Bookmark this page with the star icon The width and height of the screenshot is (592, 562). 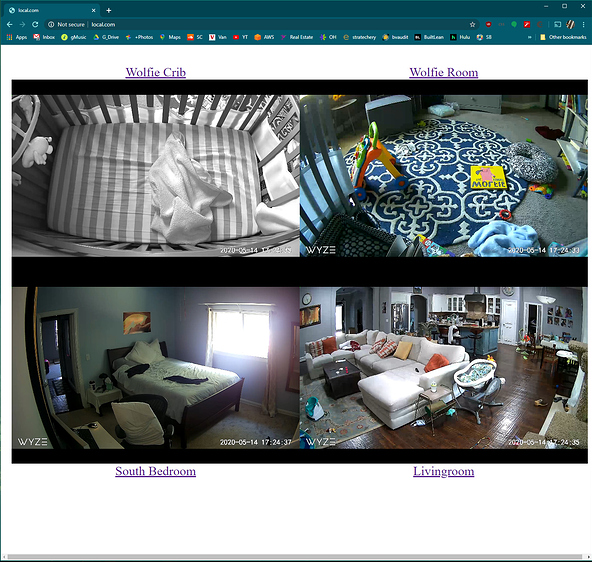pos(472,25)
